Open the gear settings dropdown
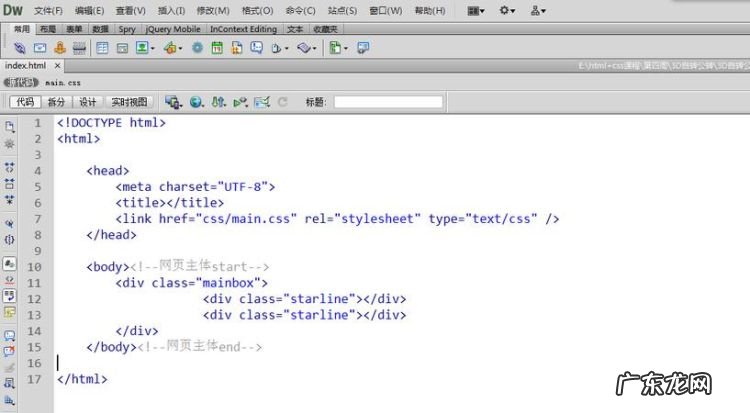 [507, 10]
